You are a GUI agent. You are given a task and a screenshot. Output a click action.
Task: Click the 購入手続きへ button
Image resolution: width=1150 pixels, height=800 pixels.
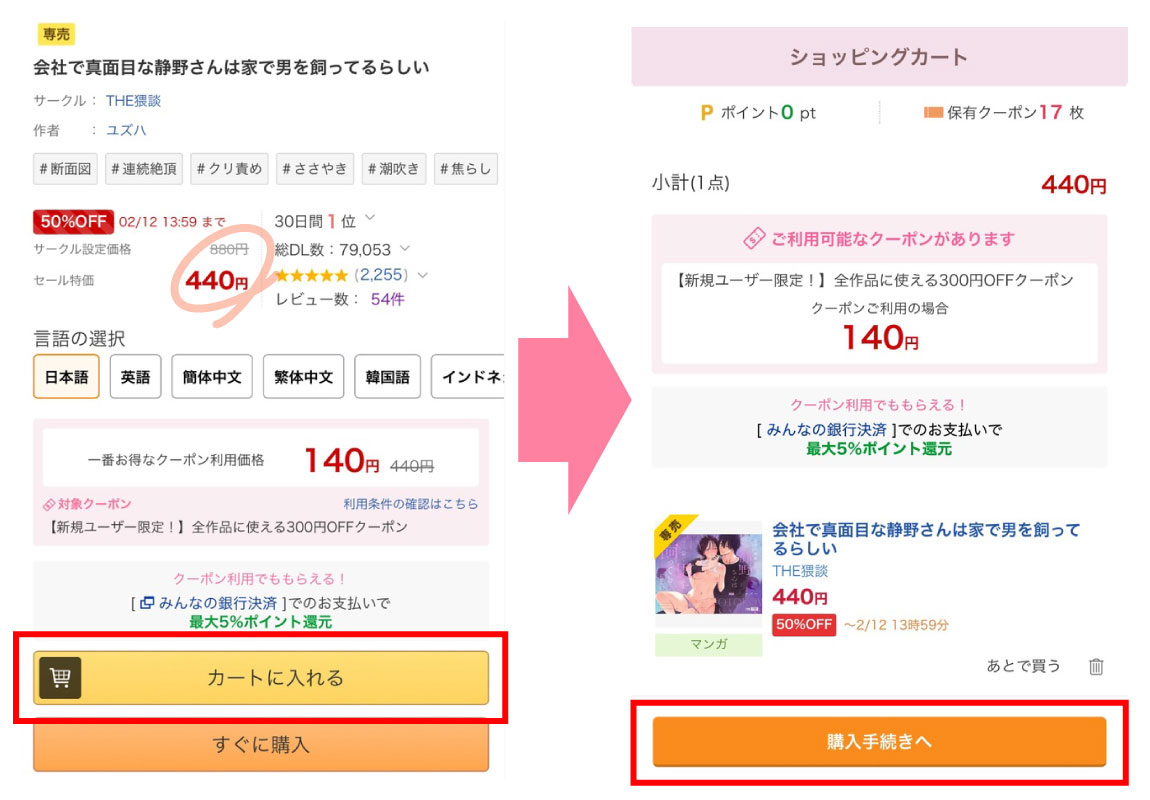click(879, 742)
